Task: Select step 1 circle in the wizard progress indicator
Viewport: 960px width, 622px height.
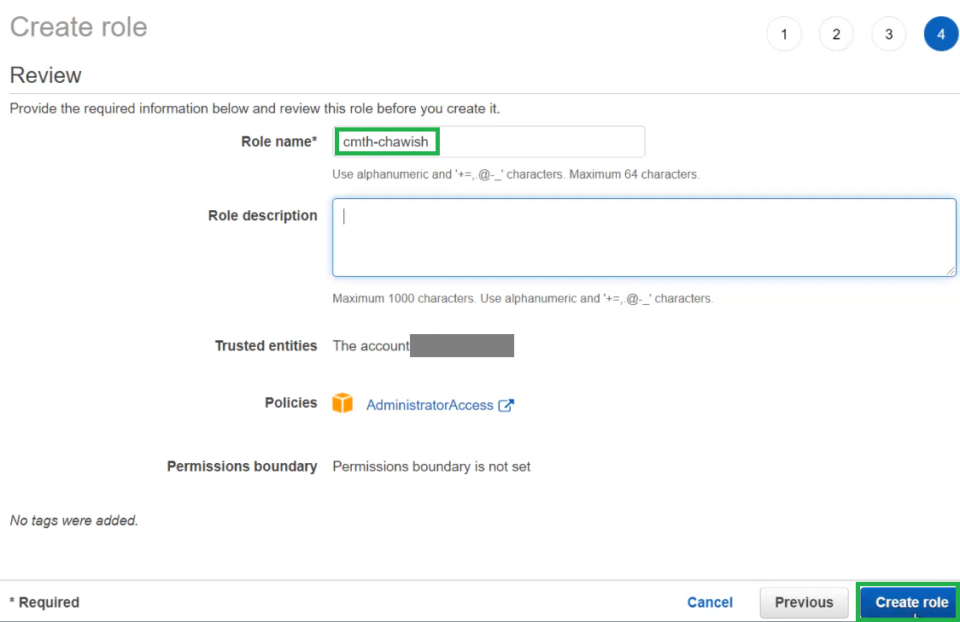Action: 784,33
